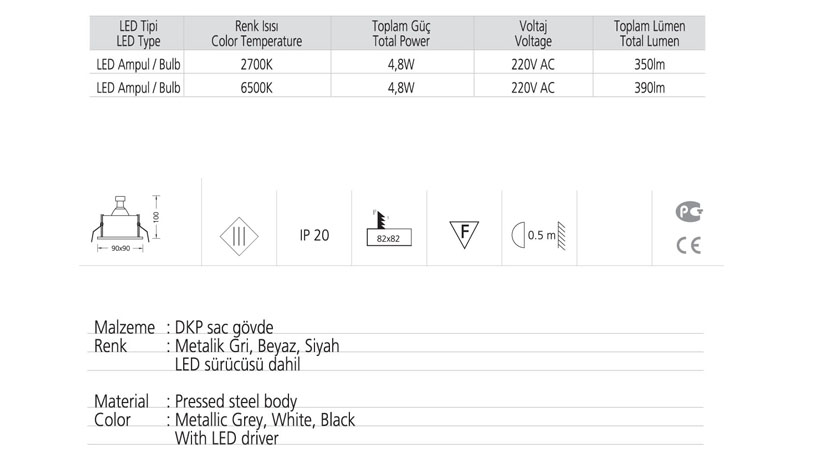Select the 350lm lumen value
The height and width of the screenshot is (458, 814).
point(648,63)
